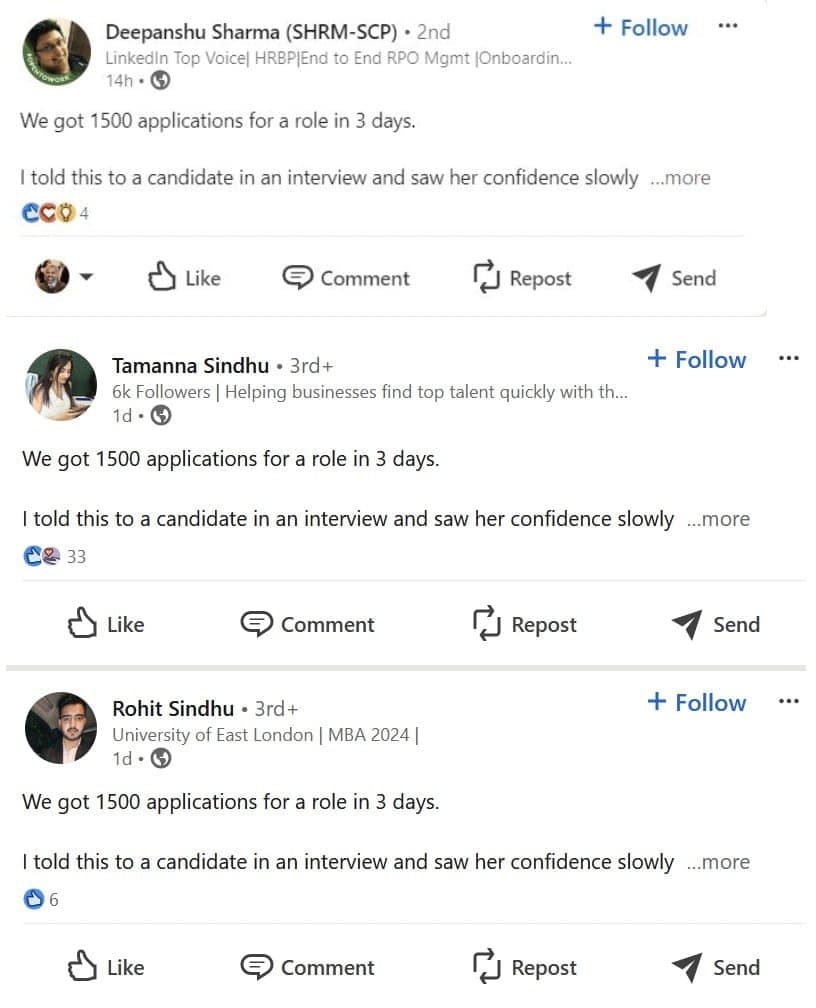Expand Rohit Sindhu's post with ...more
The height and width of the screenshot is (1008, 816).
tap(718, 862)
